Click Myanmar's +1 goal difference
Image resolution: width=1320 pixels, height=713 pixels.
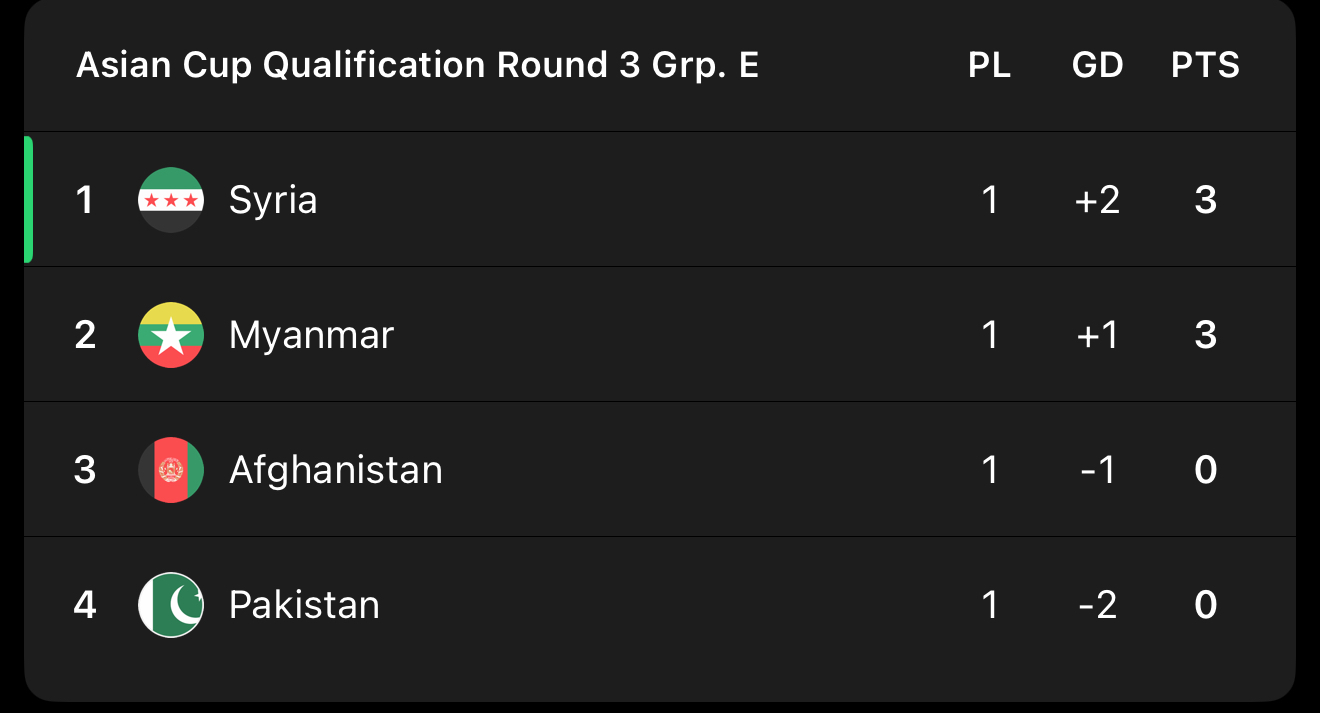click(x=1097, y=335)
